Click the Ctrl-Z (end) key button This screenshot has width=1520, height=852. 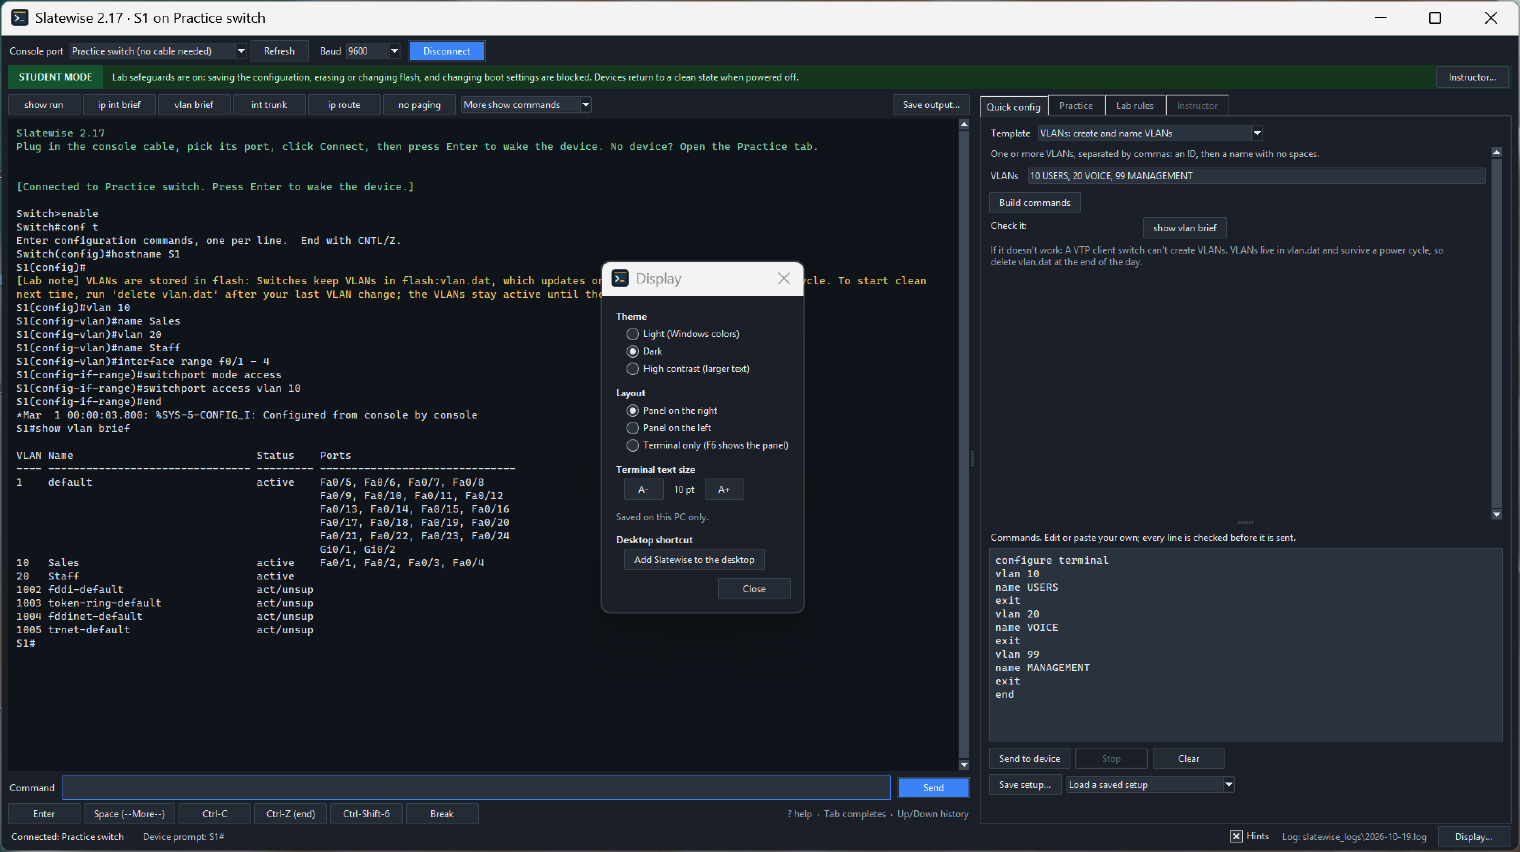click(x=291, y=814)
